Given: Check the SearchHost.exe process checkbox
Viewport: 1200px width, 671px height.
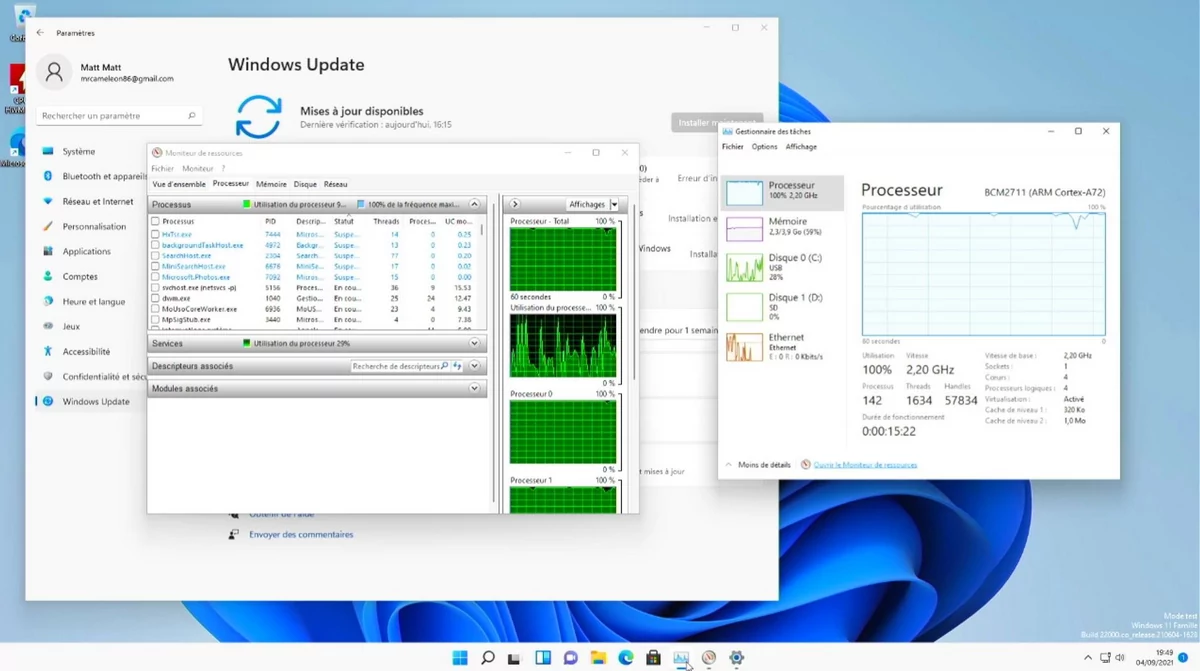Looking at the screenshot, I should coord(155,256).
